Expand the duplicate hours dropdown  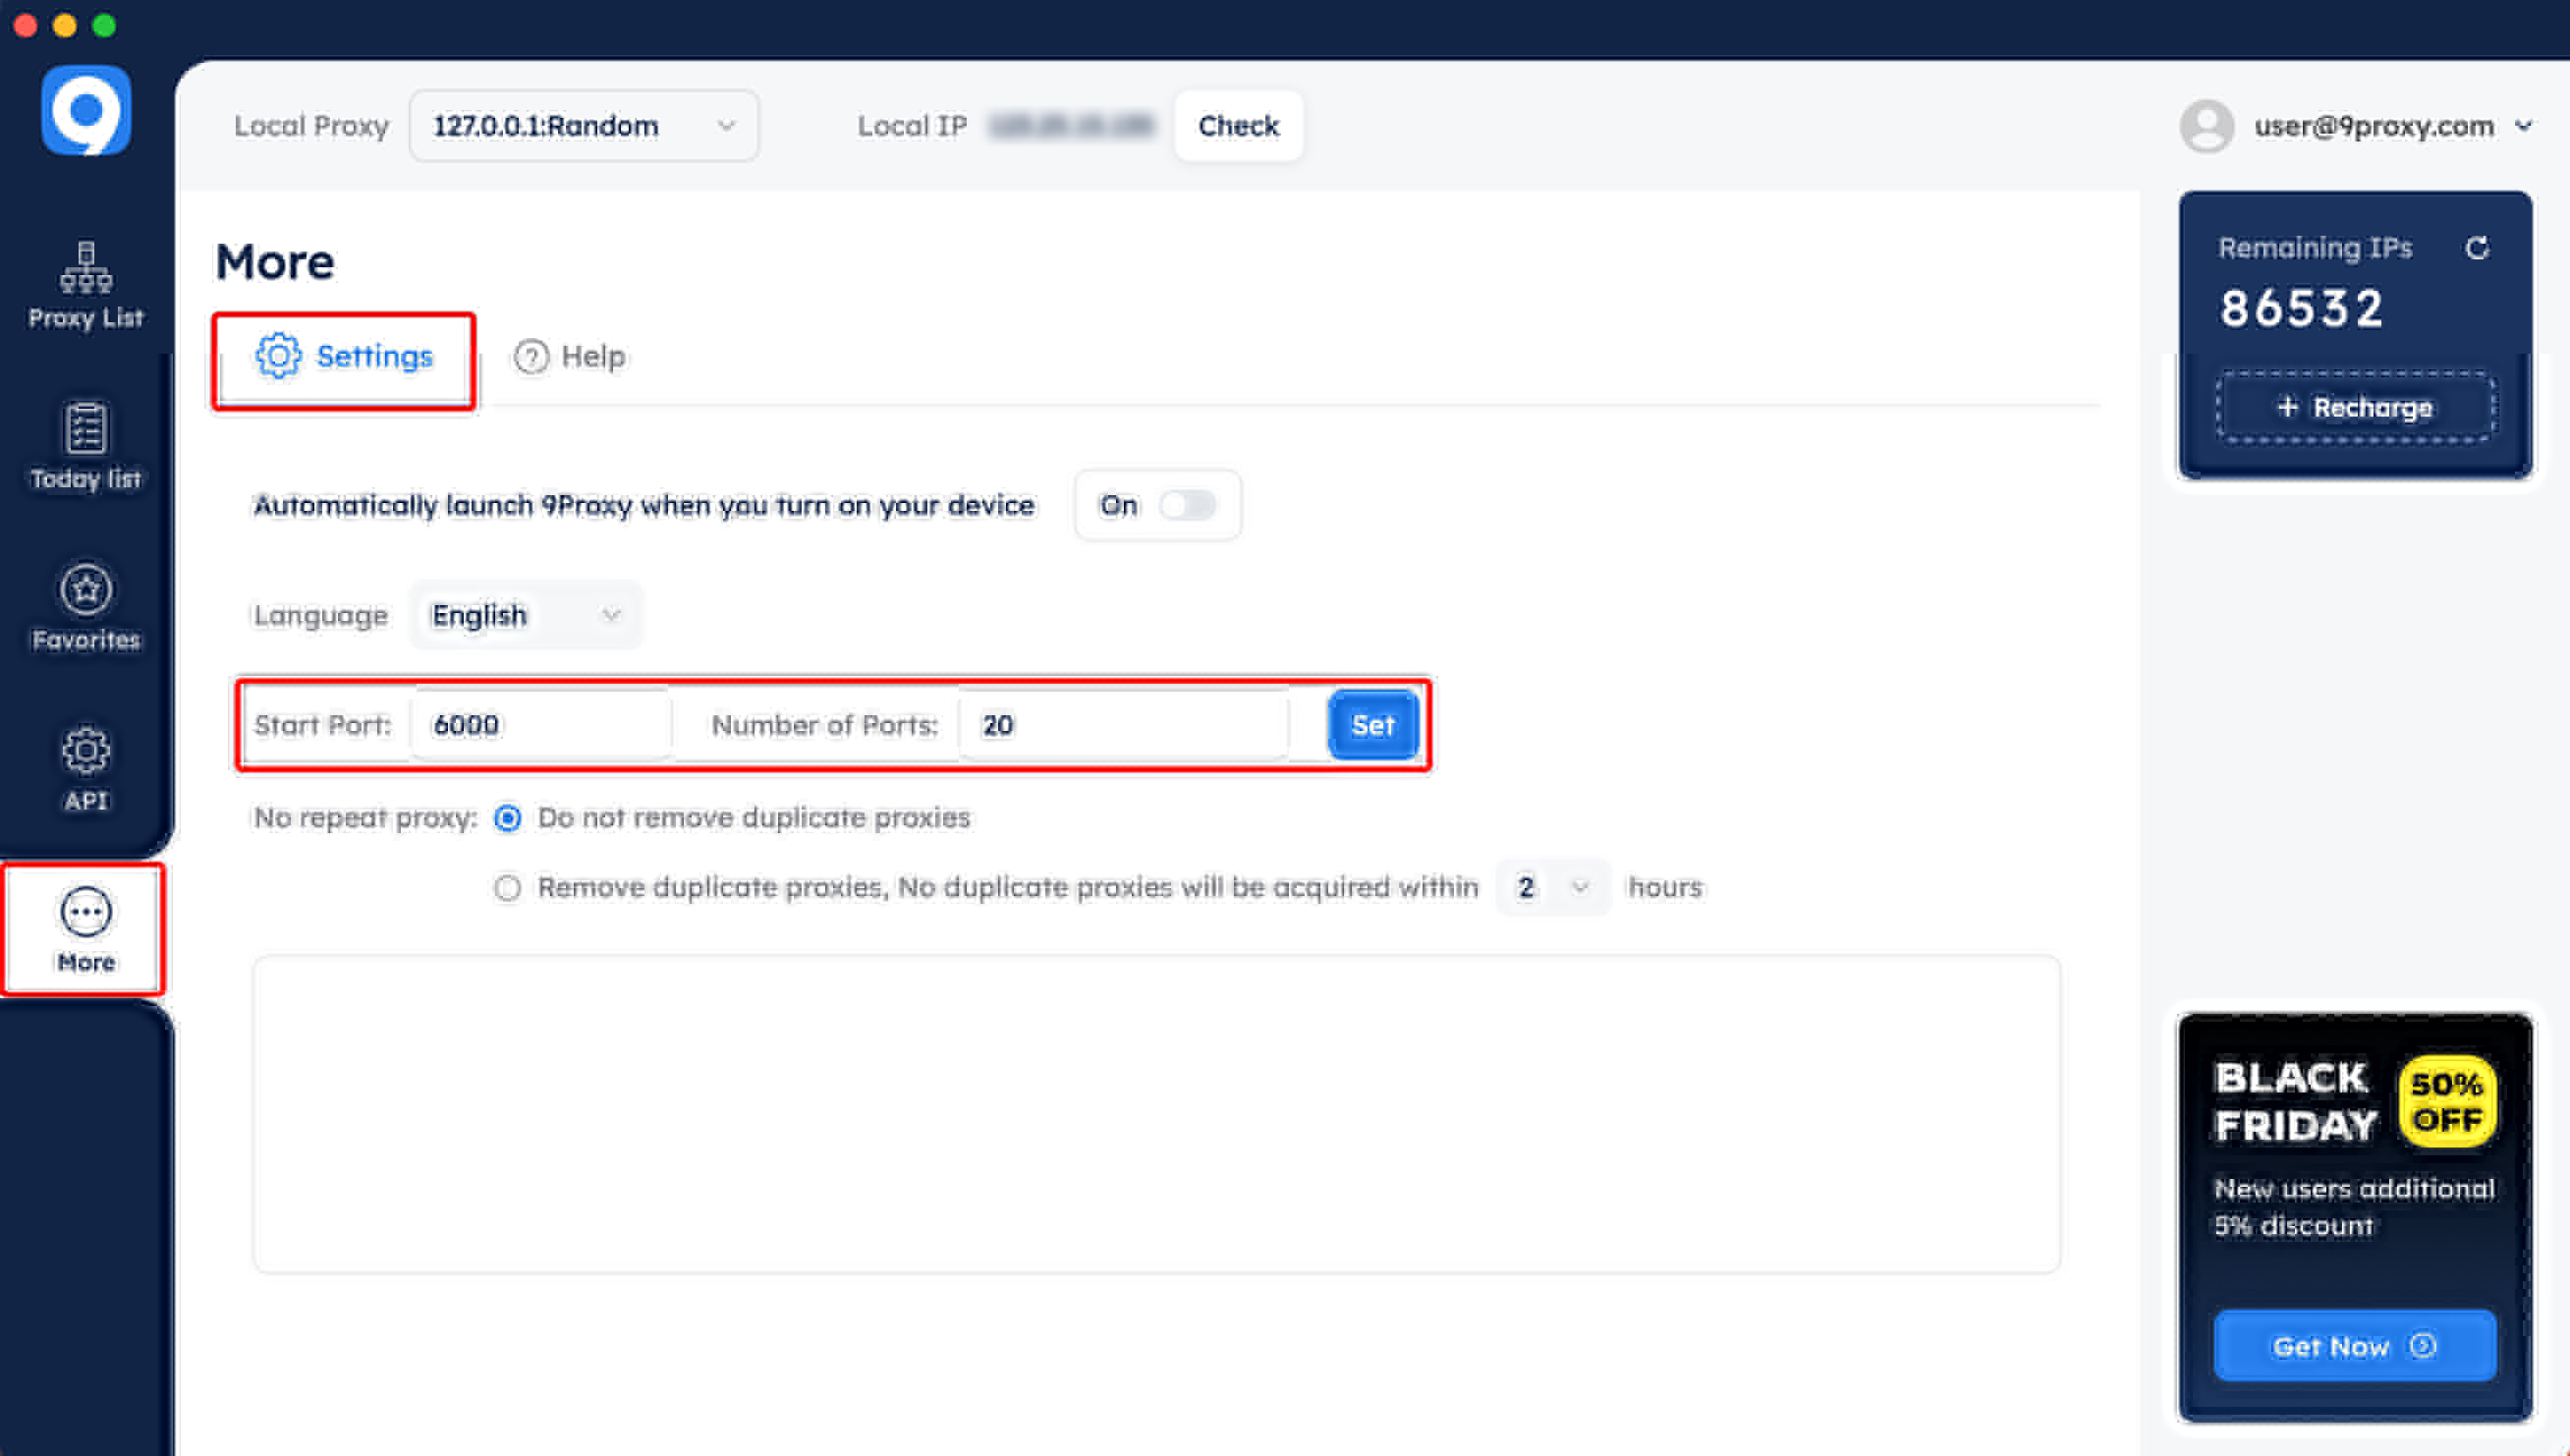(1552, 887)
